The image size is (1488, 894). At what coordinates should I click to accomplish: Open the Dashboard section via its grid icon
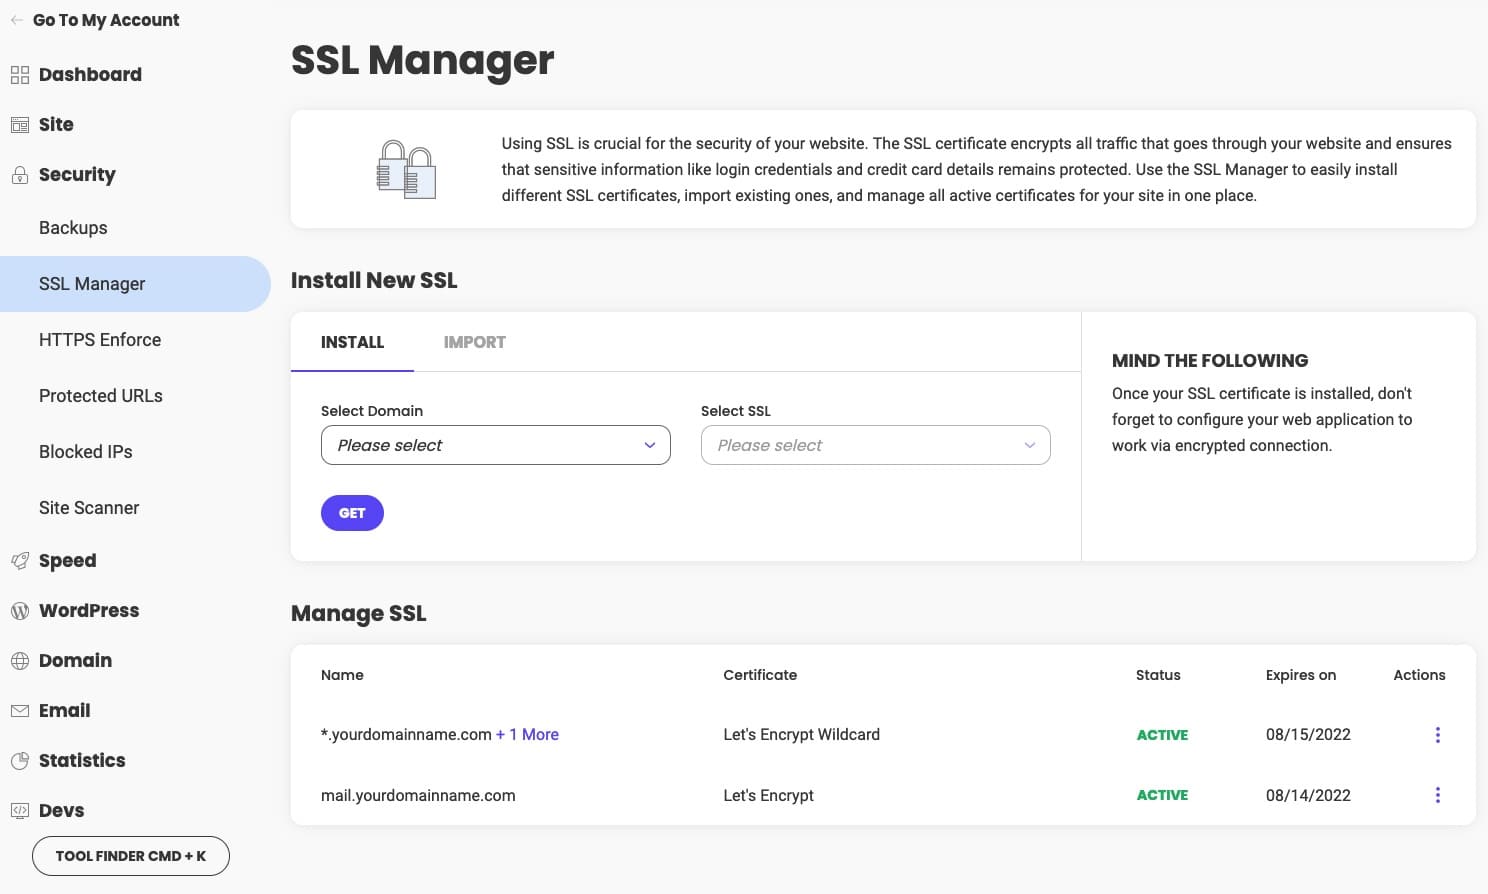[19, 74]
